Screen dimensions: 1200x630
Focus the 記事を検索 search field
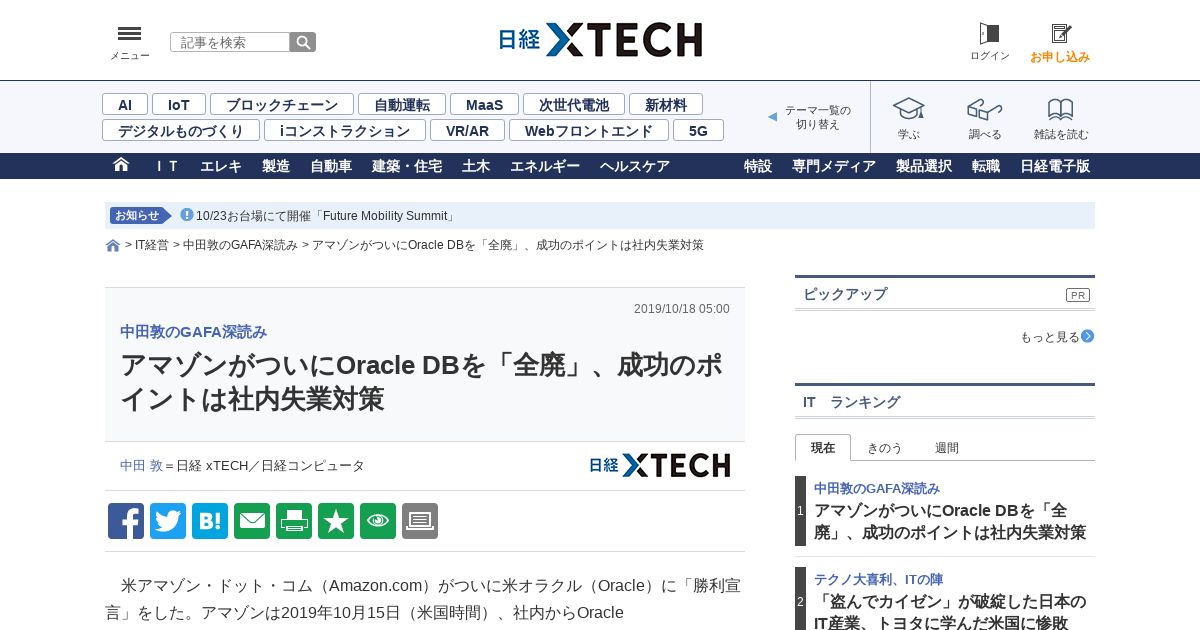[x=230, y=42]
